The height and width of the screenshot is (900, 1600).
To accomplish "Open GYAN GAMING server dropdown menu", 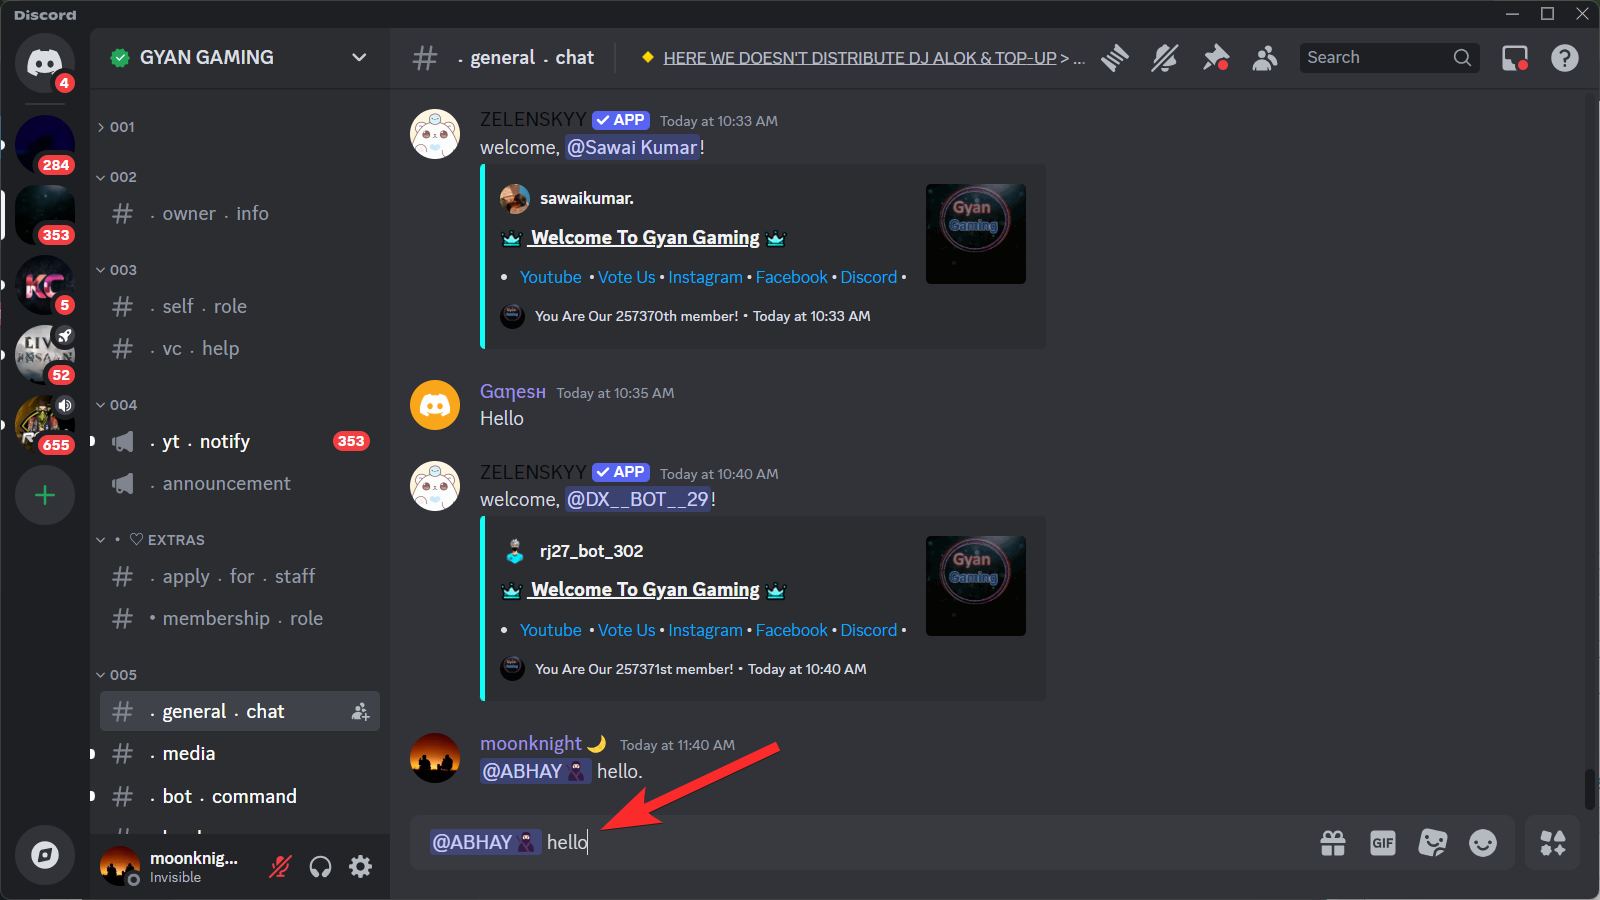I will [x=359, y=58].
